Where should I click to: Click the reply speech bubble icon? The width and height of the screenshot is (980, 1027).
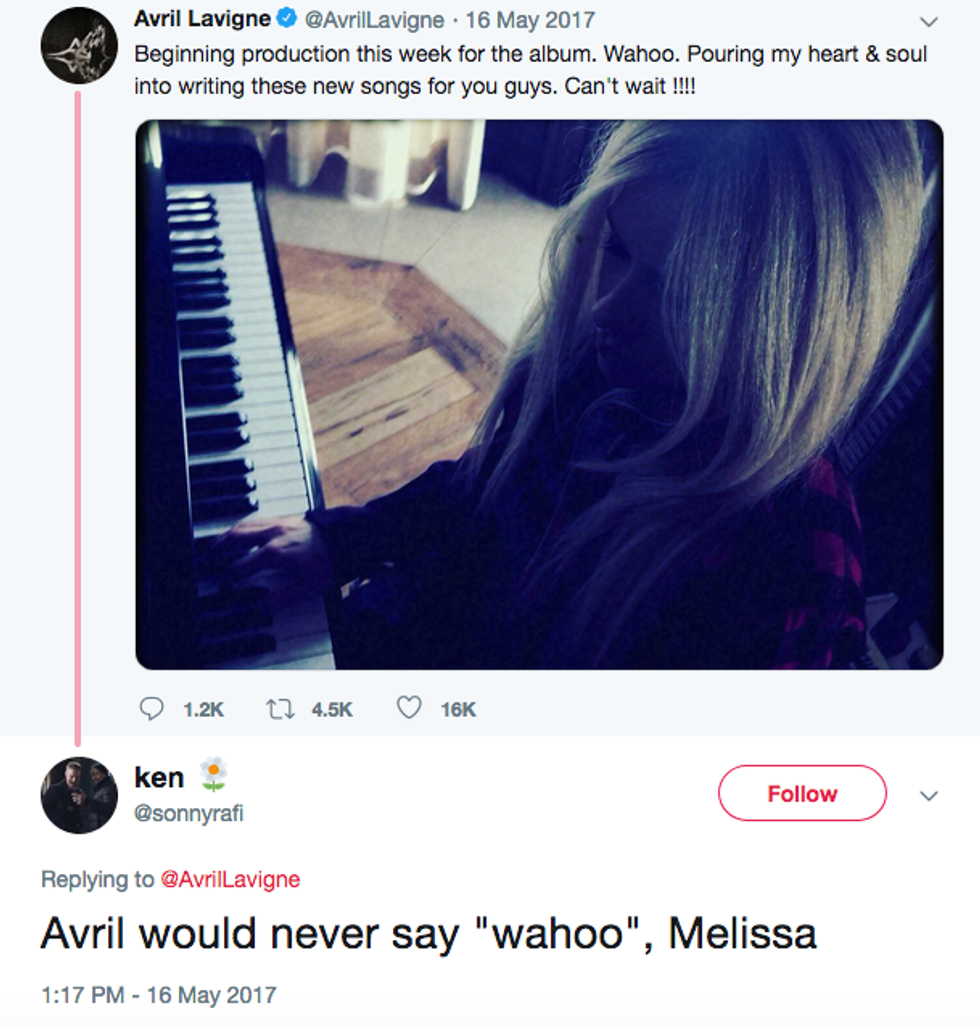[x=151, y=709]
